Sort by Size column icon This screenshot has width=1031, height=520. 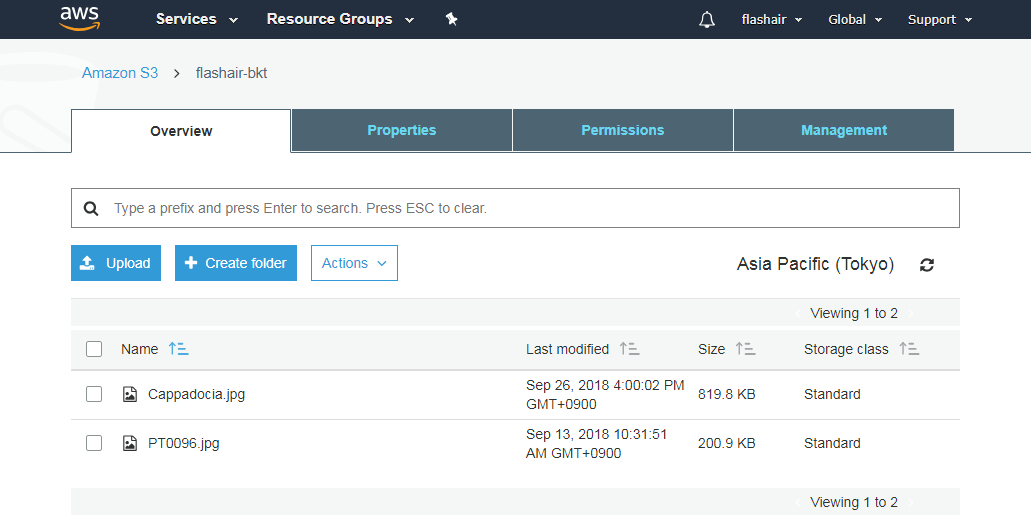pos(745,349)
